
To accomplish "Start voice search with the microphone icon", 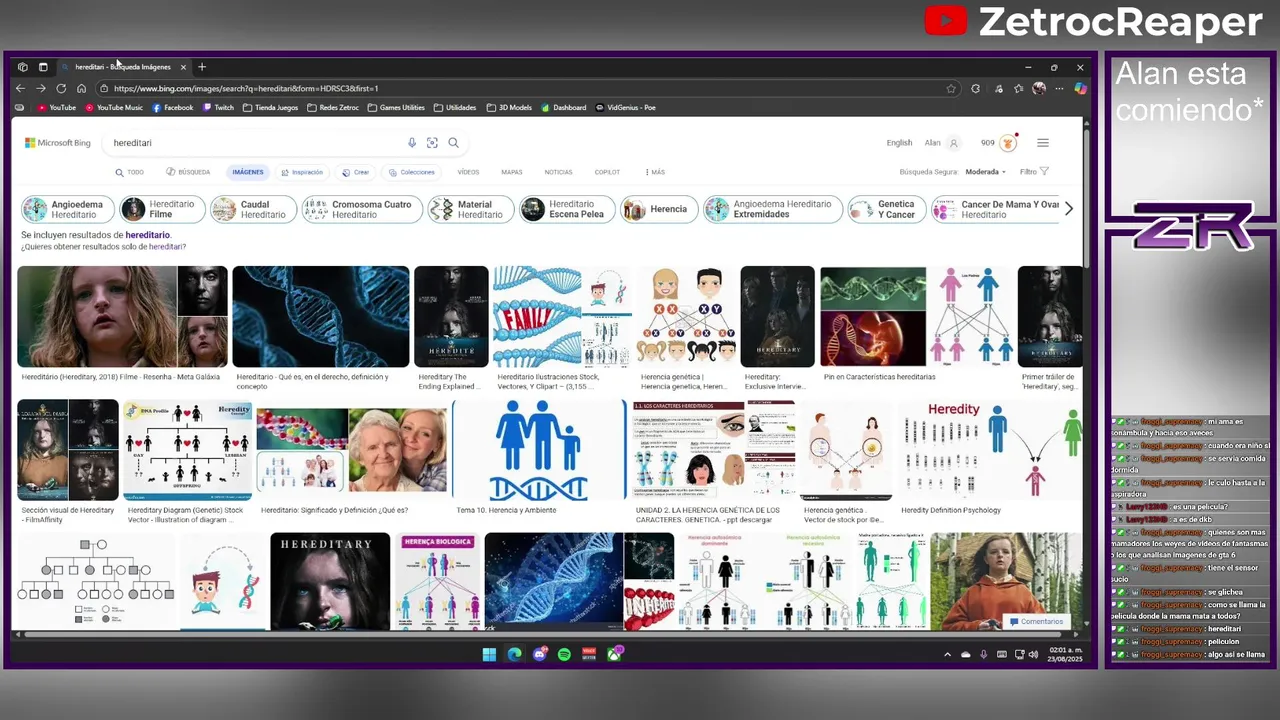I will (411, 143).
